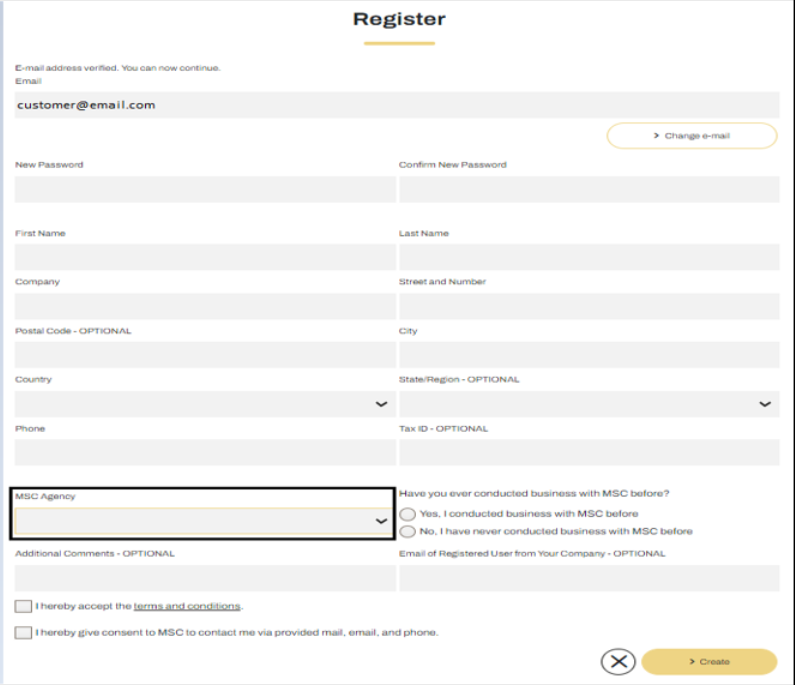Expand State/Region dropdown arrow
Viewport: 795px width, 685px height.
(x=765, y=404)
